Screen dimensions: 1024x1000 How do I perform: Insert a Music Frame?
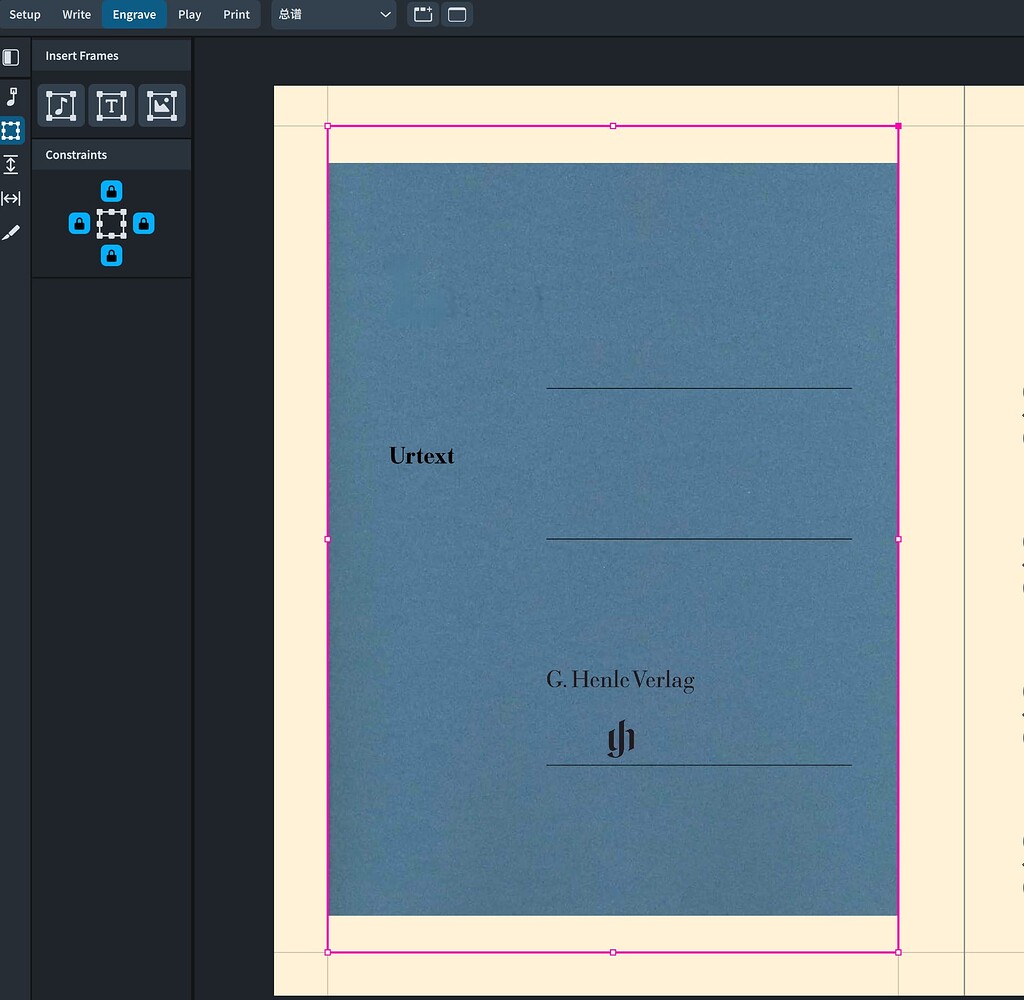(x=60, y=105)
